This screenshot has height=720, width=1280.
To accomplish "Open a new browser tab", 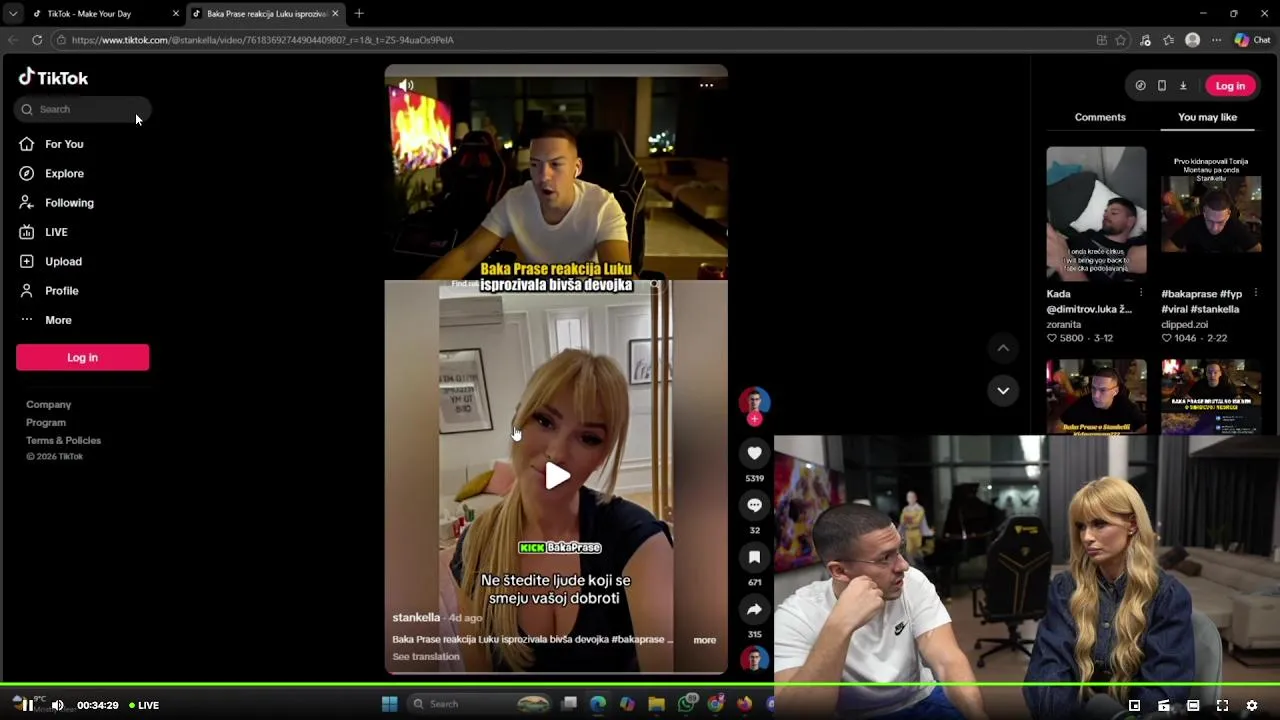I will click(x=359, y=14).
